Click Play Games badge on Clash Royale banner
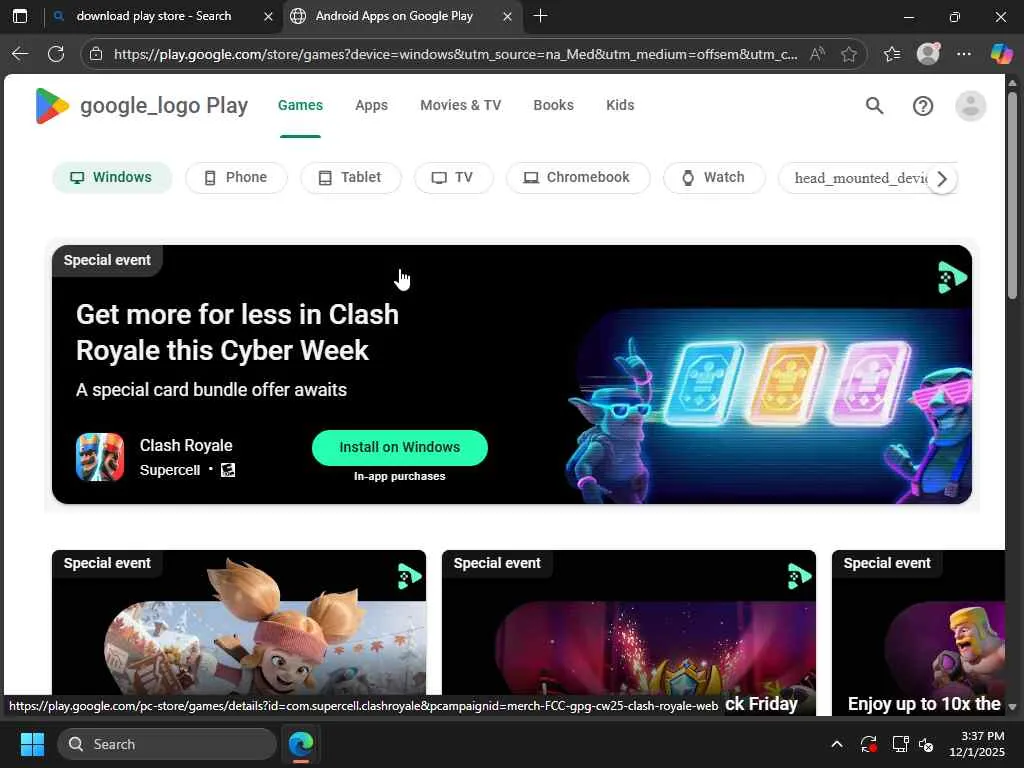1024x768 pixels. [952, 278]
